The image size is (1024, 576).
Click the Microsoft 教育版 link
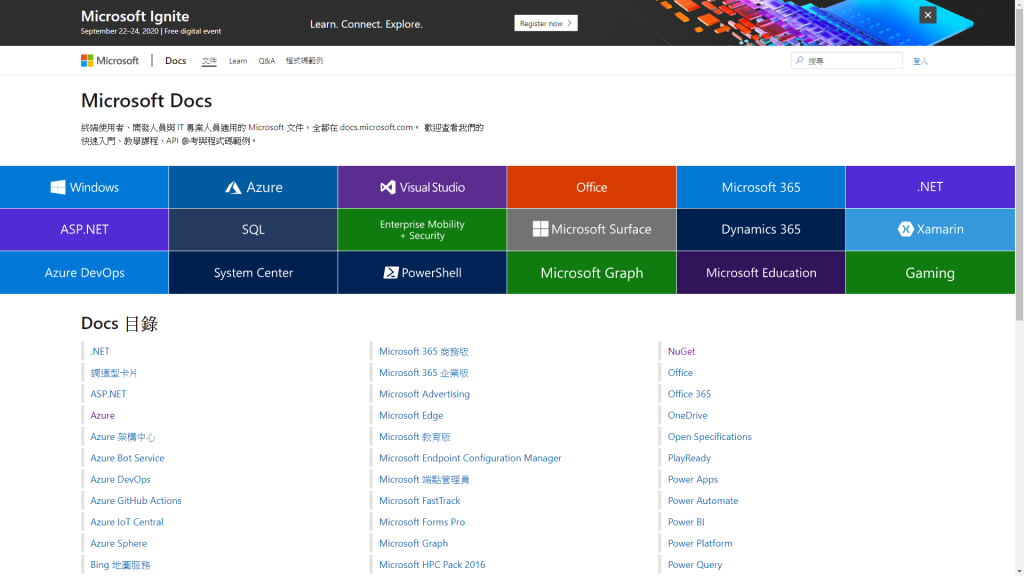point(415,437)
